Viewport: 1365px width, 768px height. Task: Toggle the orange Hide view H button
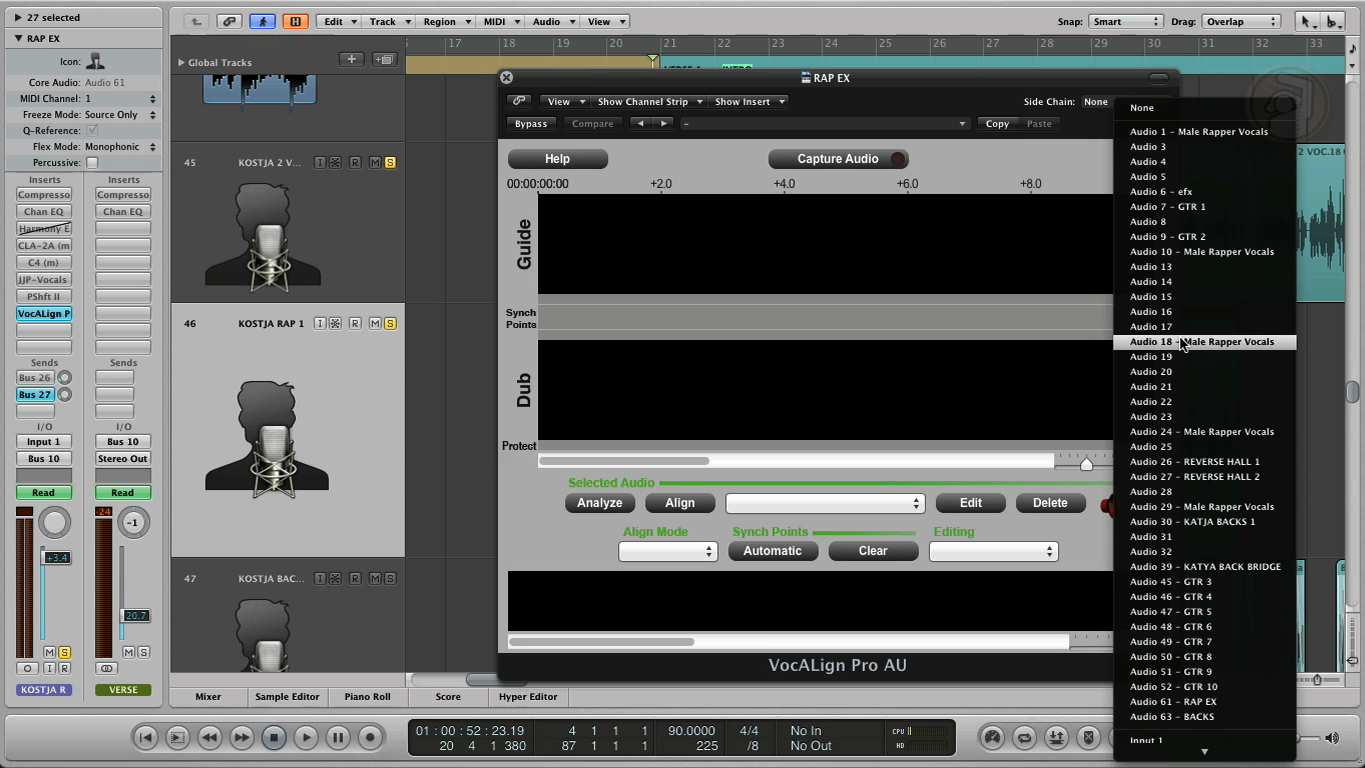click(295, 21)
